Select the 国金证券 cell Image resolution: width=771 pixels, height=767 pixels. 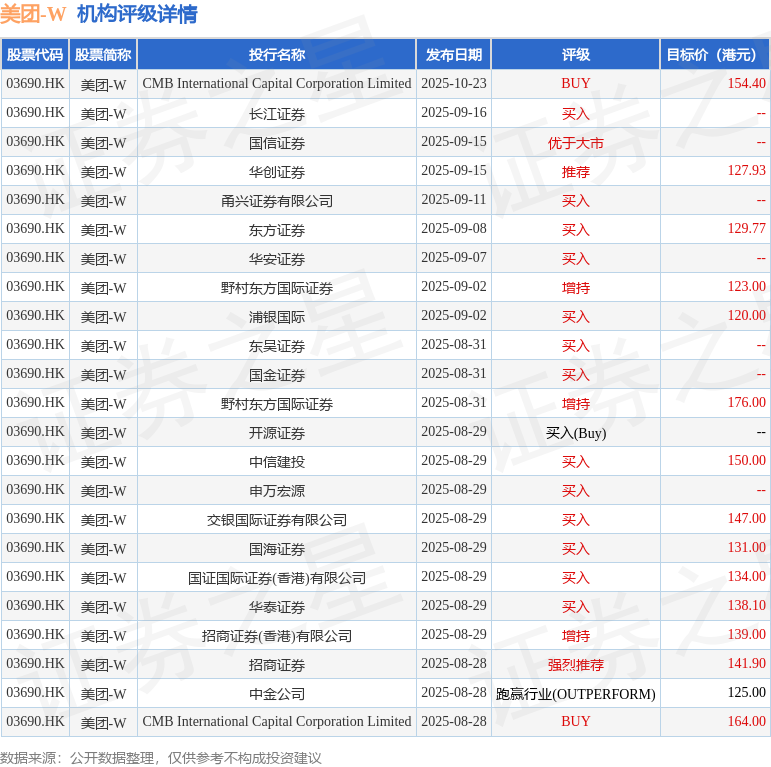[x=277, y=375]
